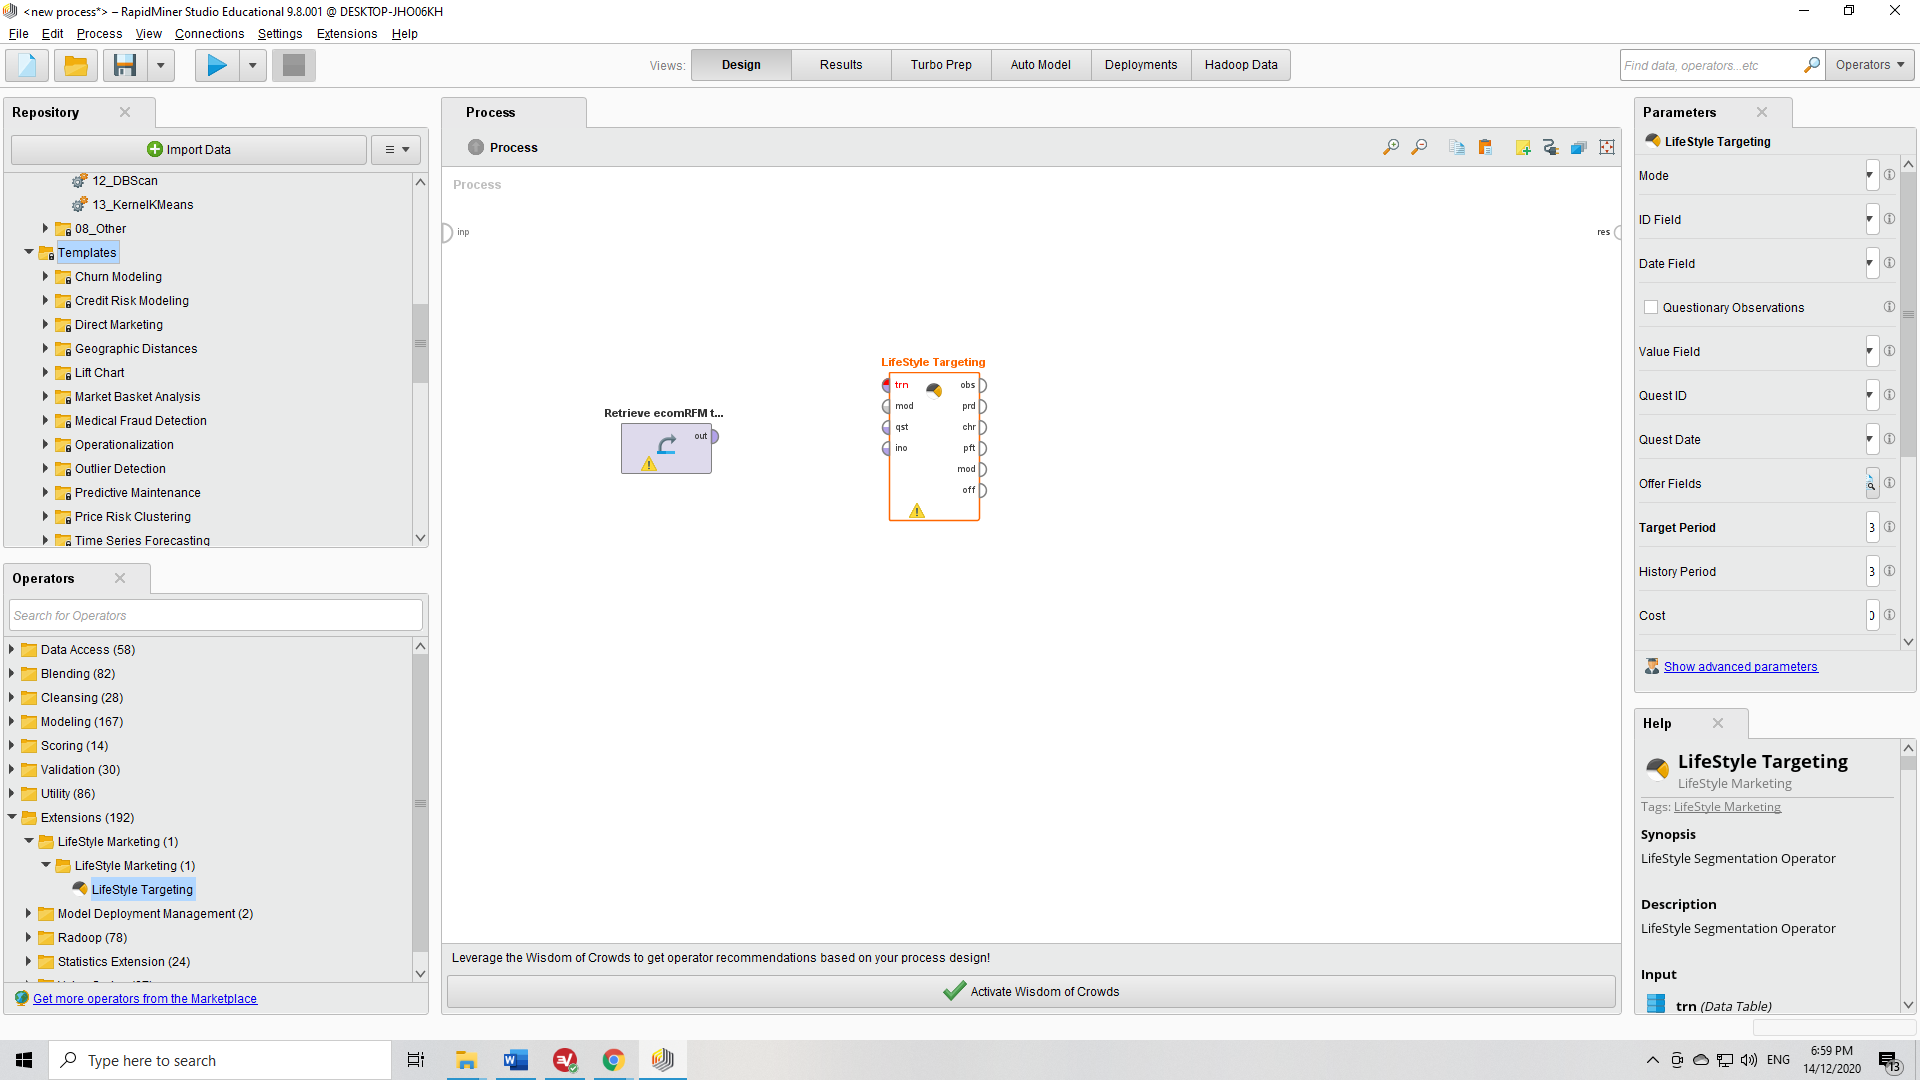Image resolution: width=1920 pixels, height=1080 pixels.
Task: Open the Date Field parameter dropdown
Action: point(1871,264)
